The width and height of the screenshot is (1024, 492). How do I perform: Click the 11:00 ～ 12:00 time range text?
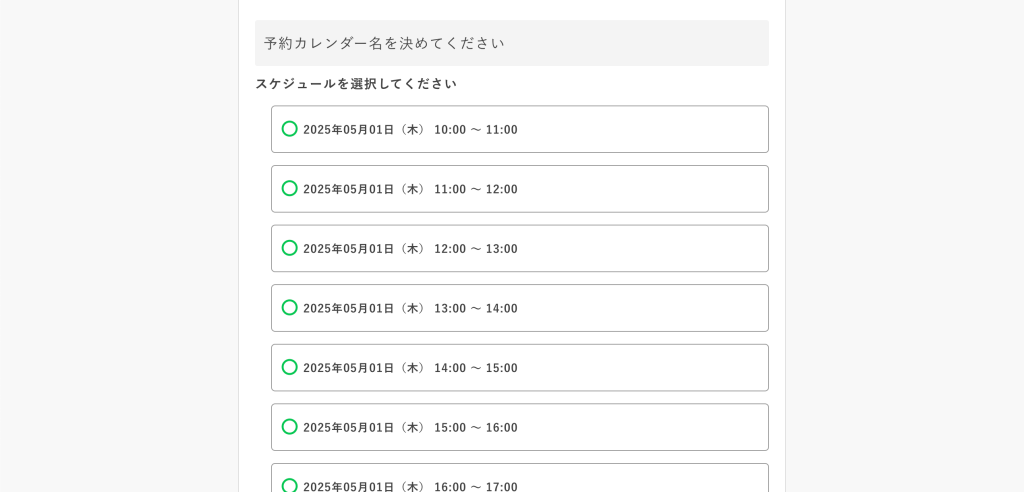476,189
